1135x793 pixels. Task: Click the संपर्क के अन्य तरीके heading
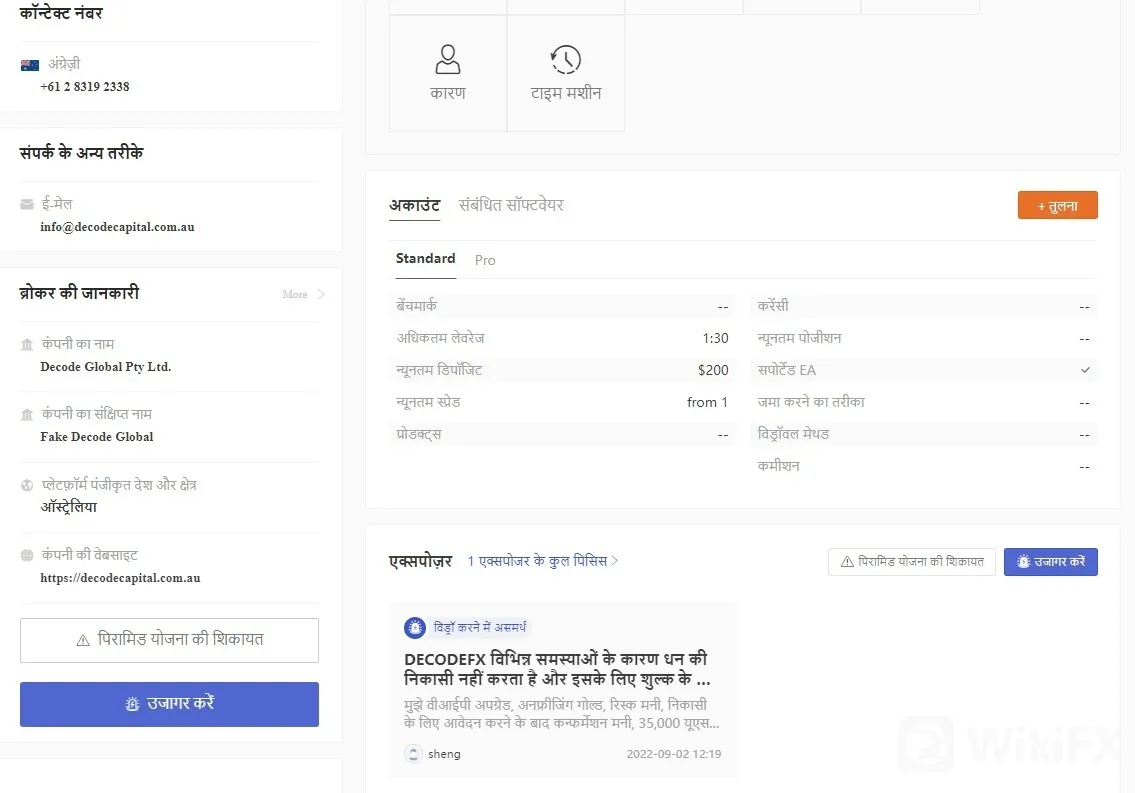click(82, 153)
